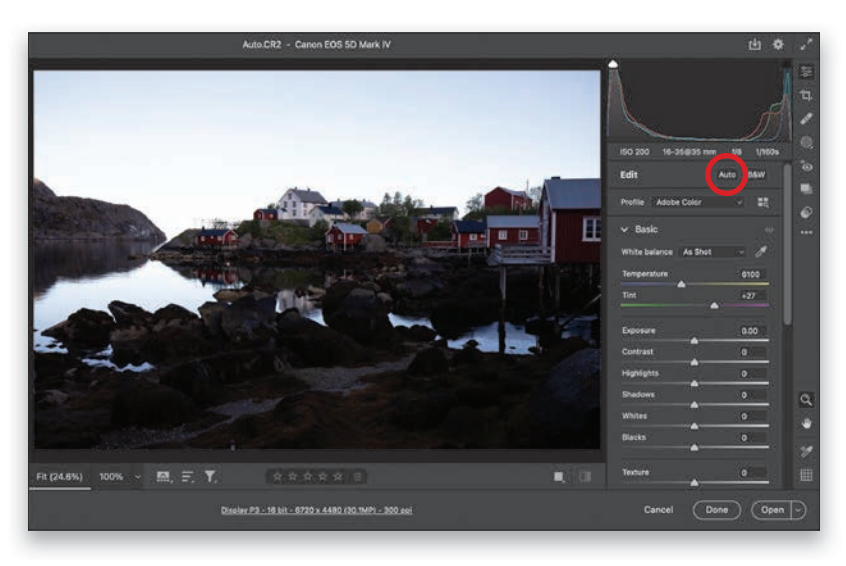Toggle fullscreen mode with arrows icon
Screen dimensions: 846x566
click(806, 45)
